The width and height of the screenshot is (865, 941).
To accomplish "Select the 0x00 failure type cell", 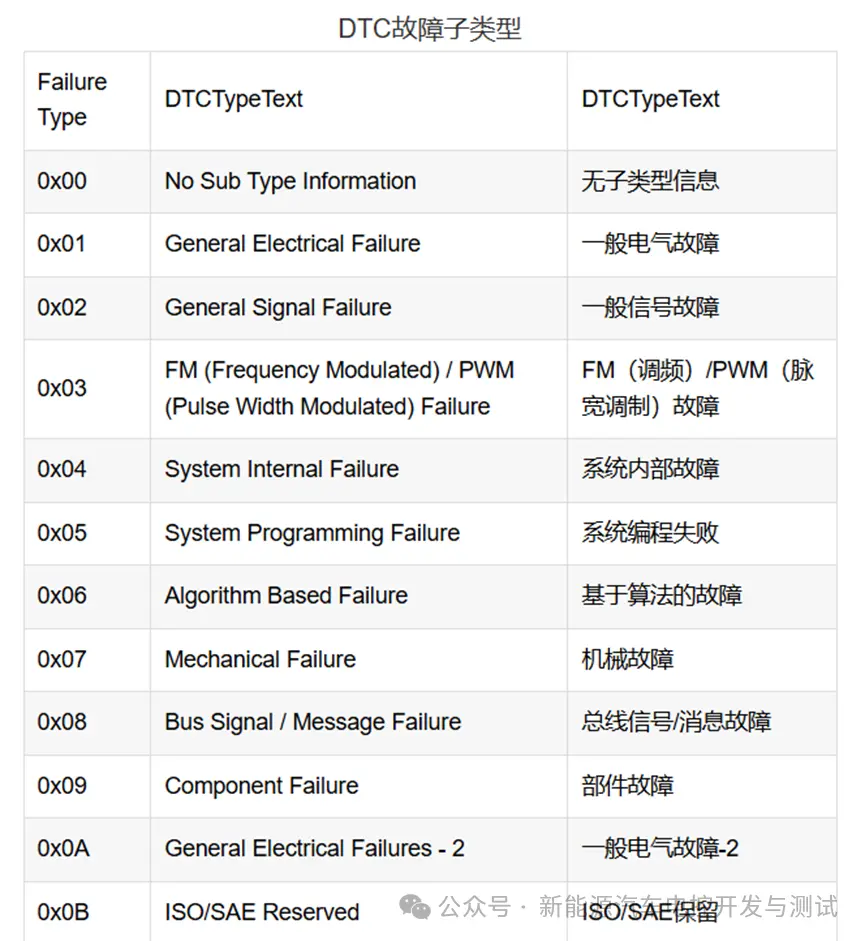I will [87, 181].
